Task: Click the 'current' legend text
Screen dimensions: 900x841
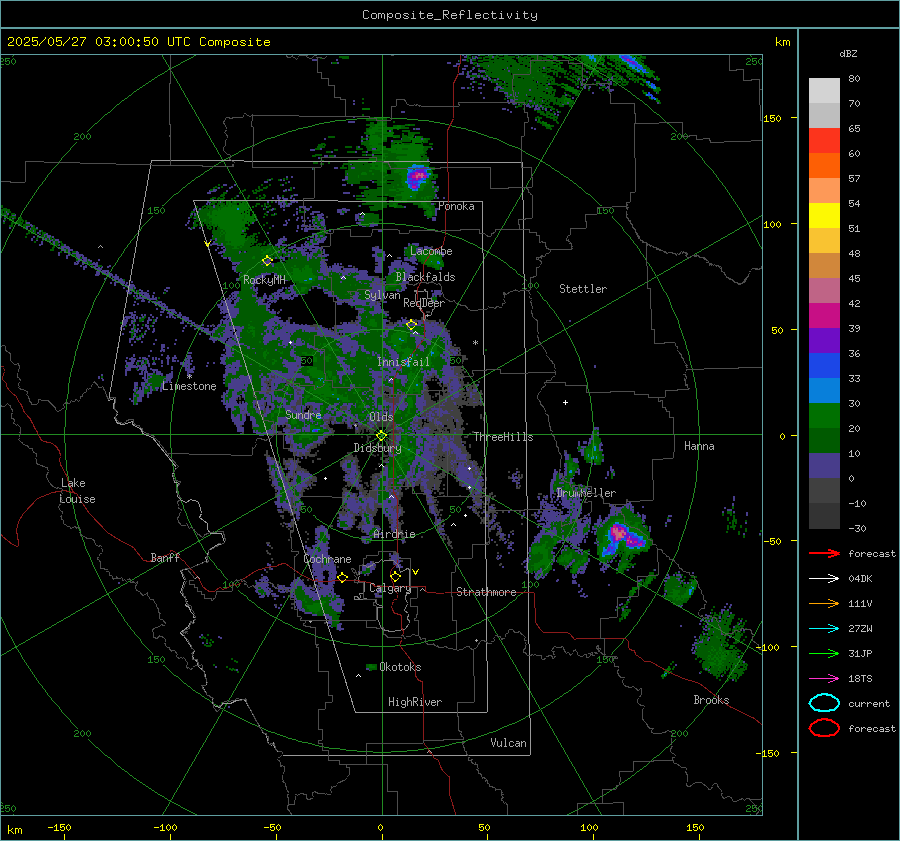Action: 869,704
